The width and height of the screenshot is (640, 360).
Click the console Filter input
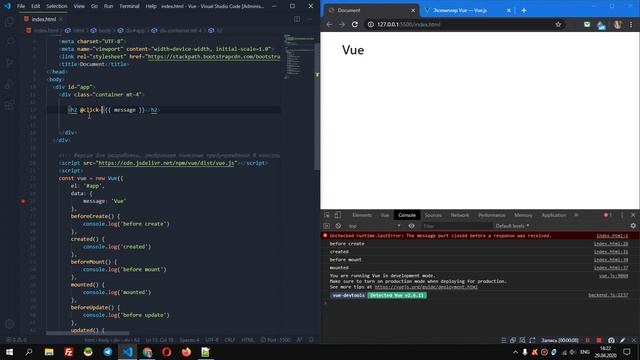click(x=456, y=226)
